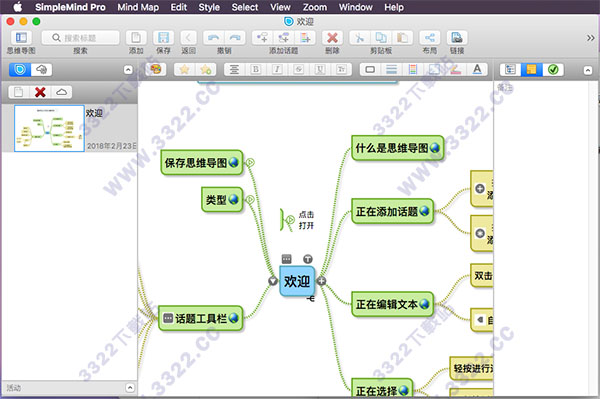Switch to local mind maps tab

(x=20, y=69)
